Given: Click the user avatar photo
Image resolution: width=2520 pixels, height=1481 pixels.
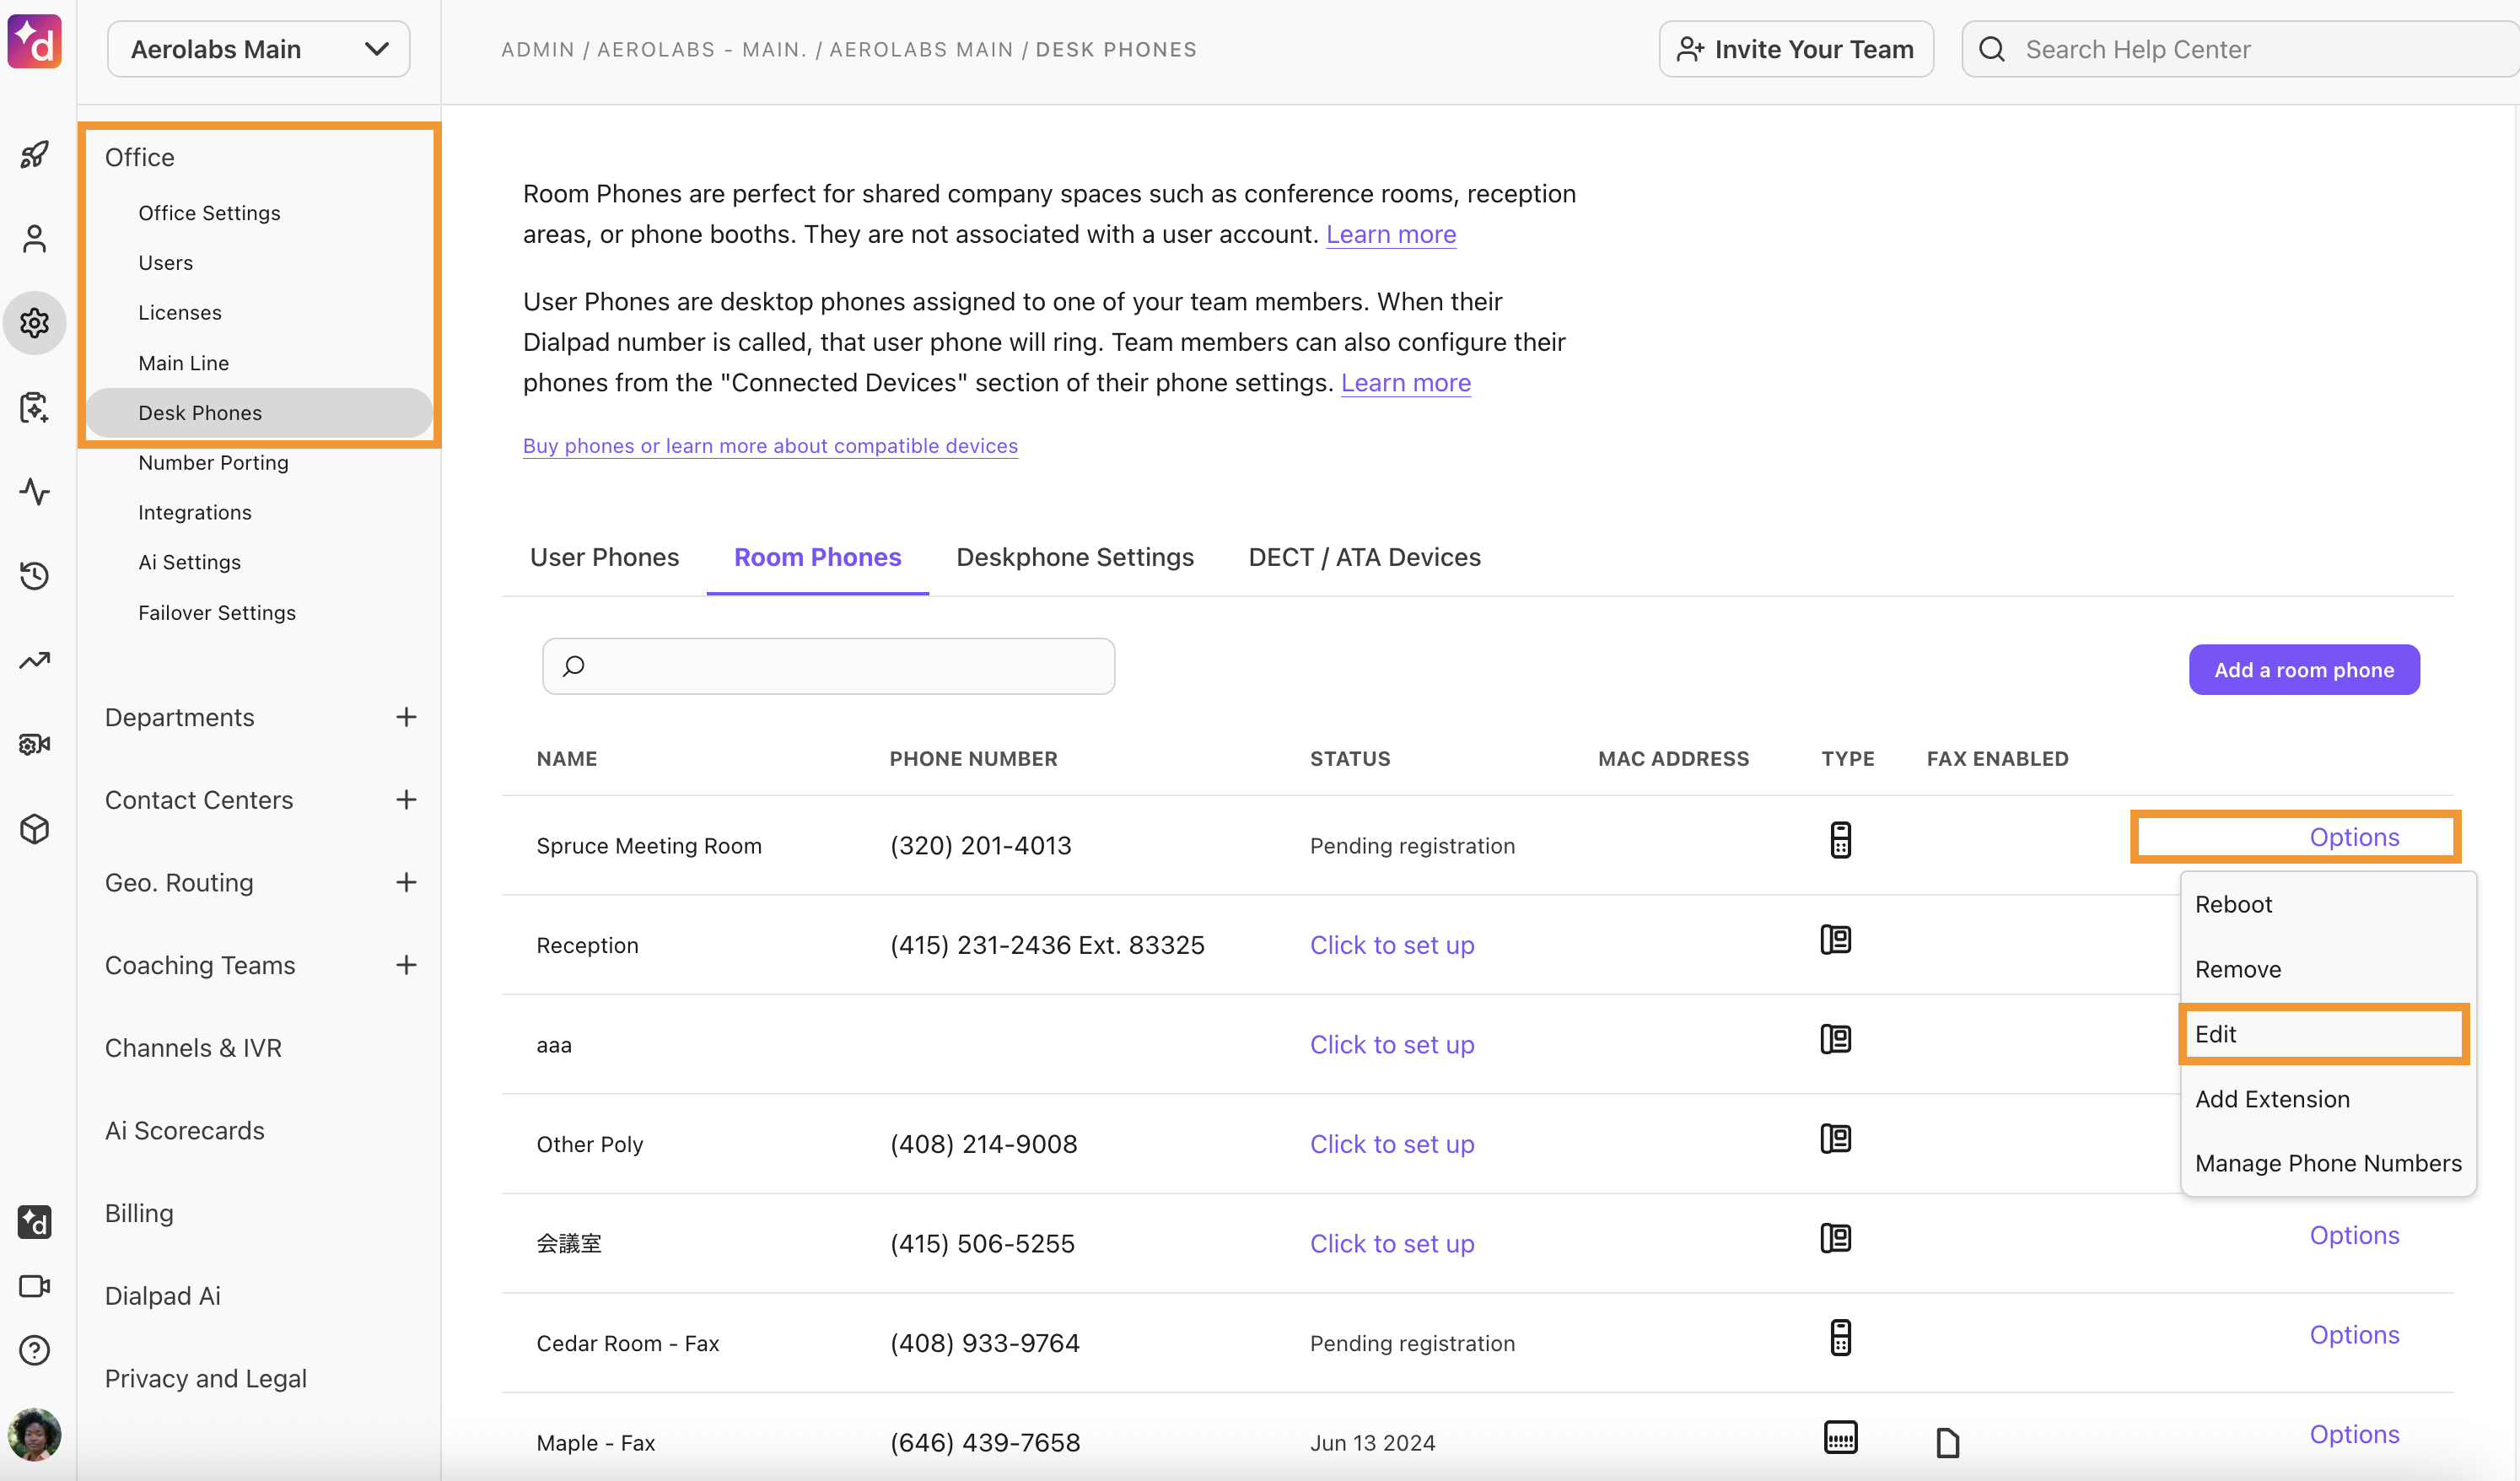Looking at the screenshot, I should 35,1435.
